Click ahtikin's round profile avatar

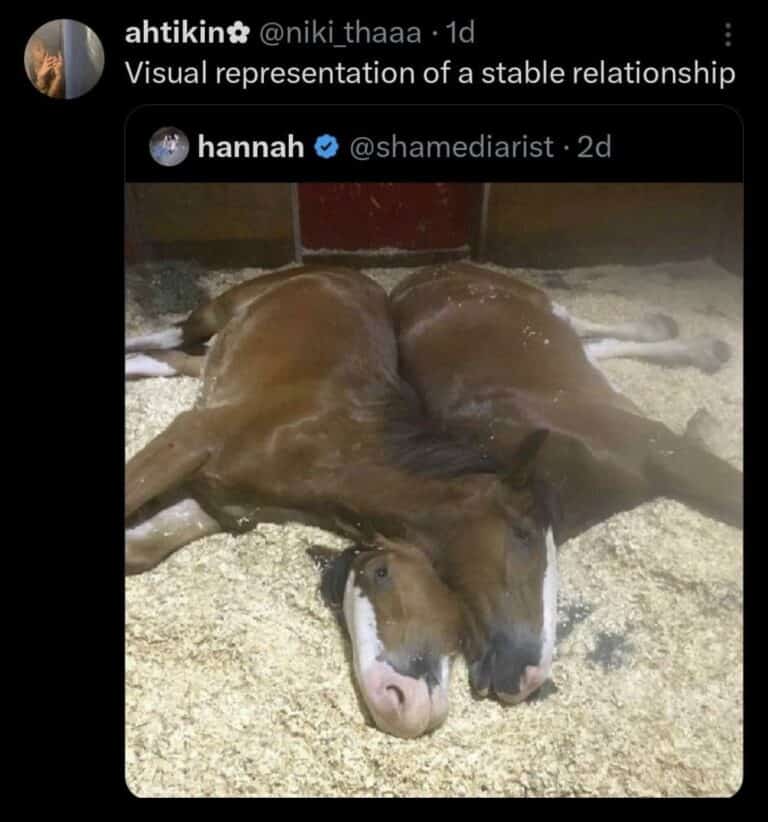pos(64,59)
